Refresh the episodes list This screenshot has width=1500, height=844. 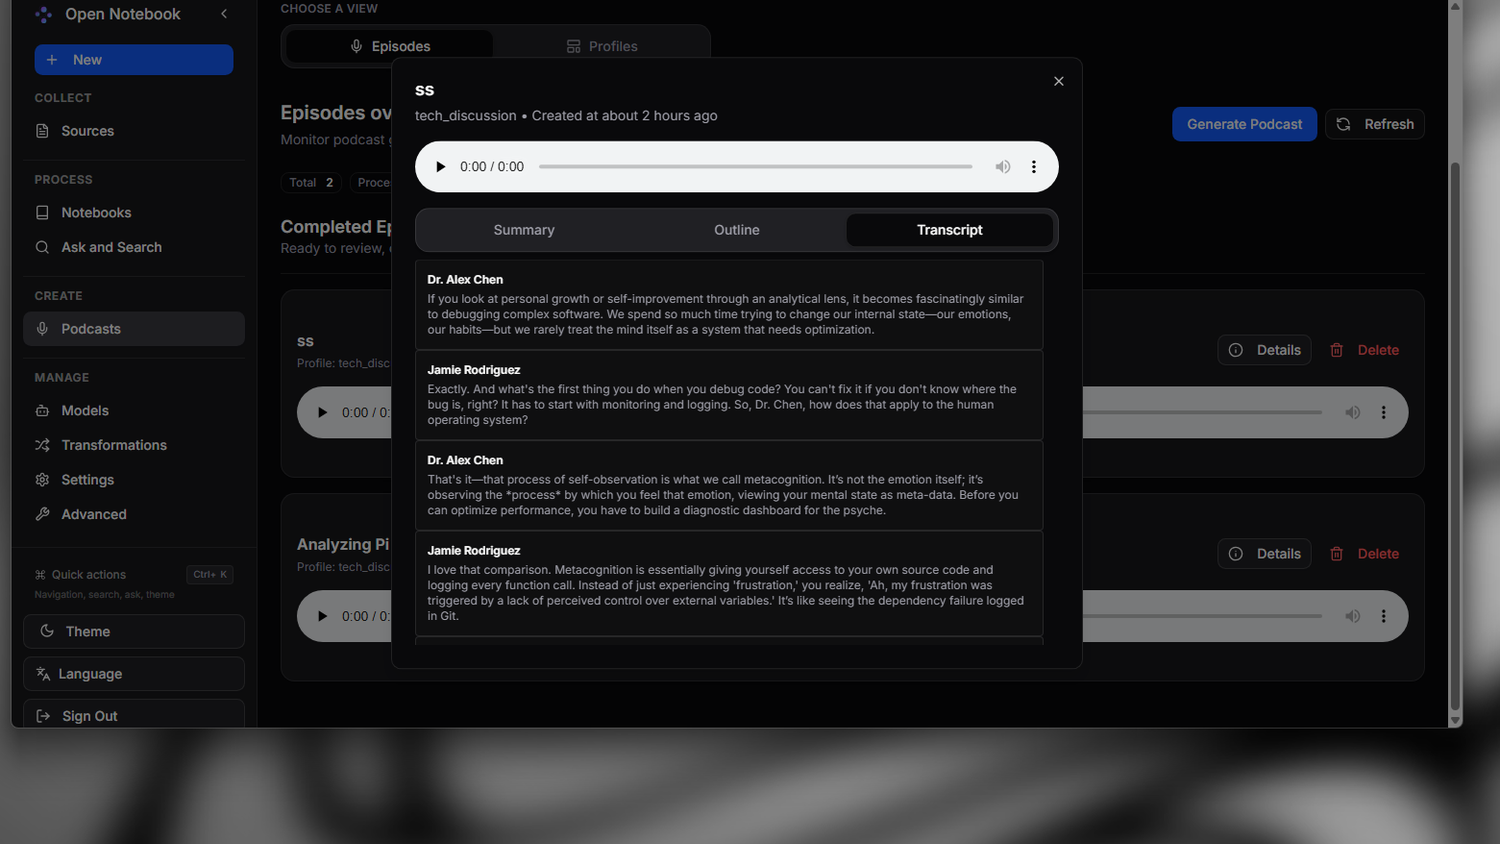pos(1375,124)
